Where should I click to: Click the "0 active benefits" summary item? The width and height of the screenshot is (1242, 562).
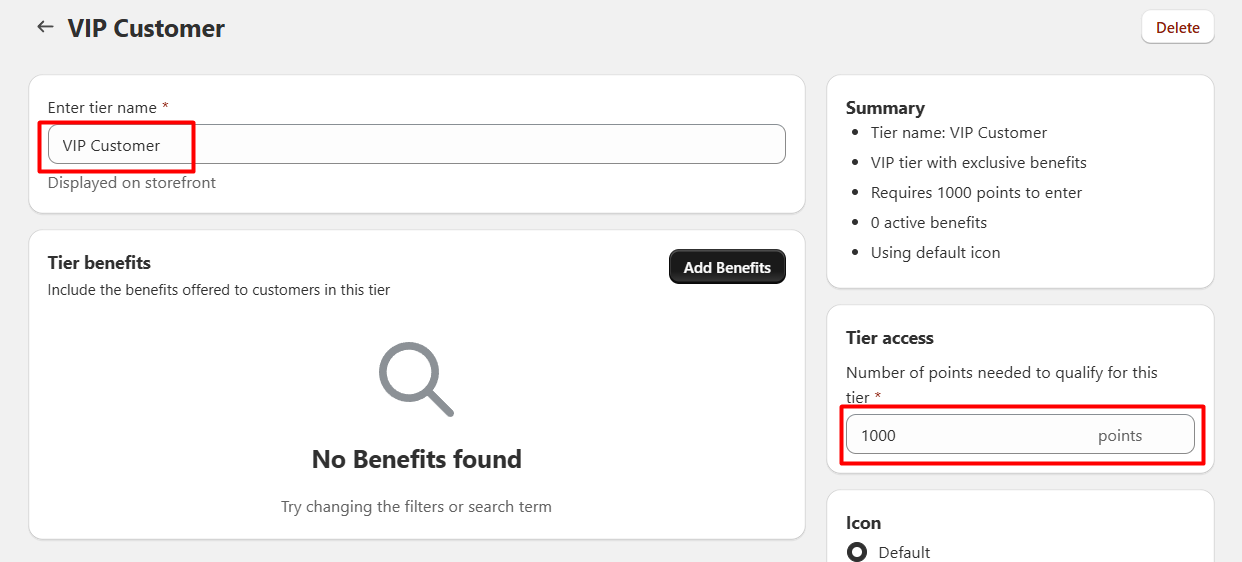[x=928, y=222]
